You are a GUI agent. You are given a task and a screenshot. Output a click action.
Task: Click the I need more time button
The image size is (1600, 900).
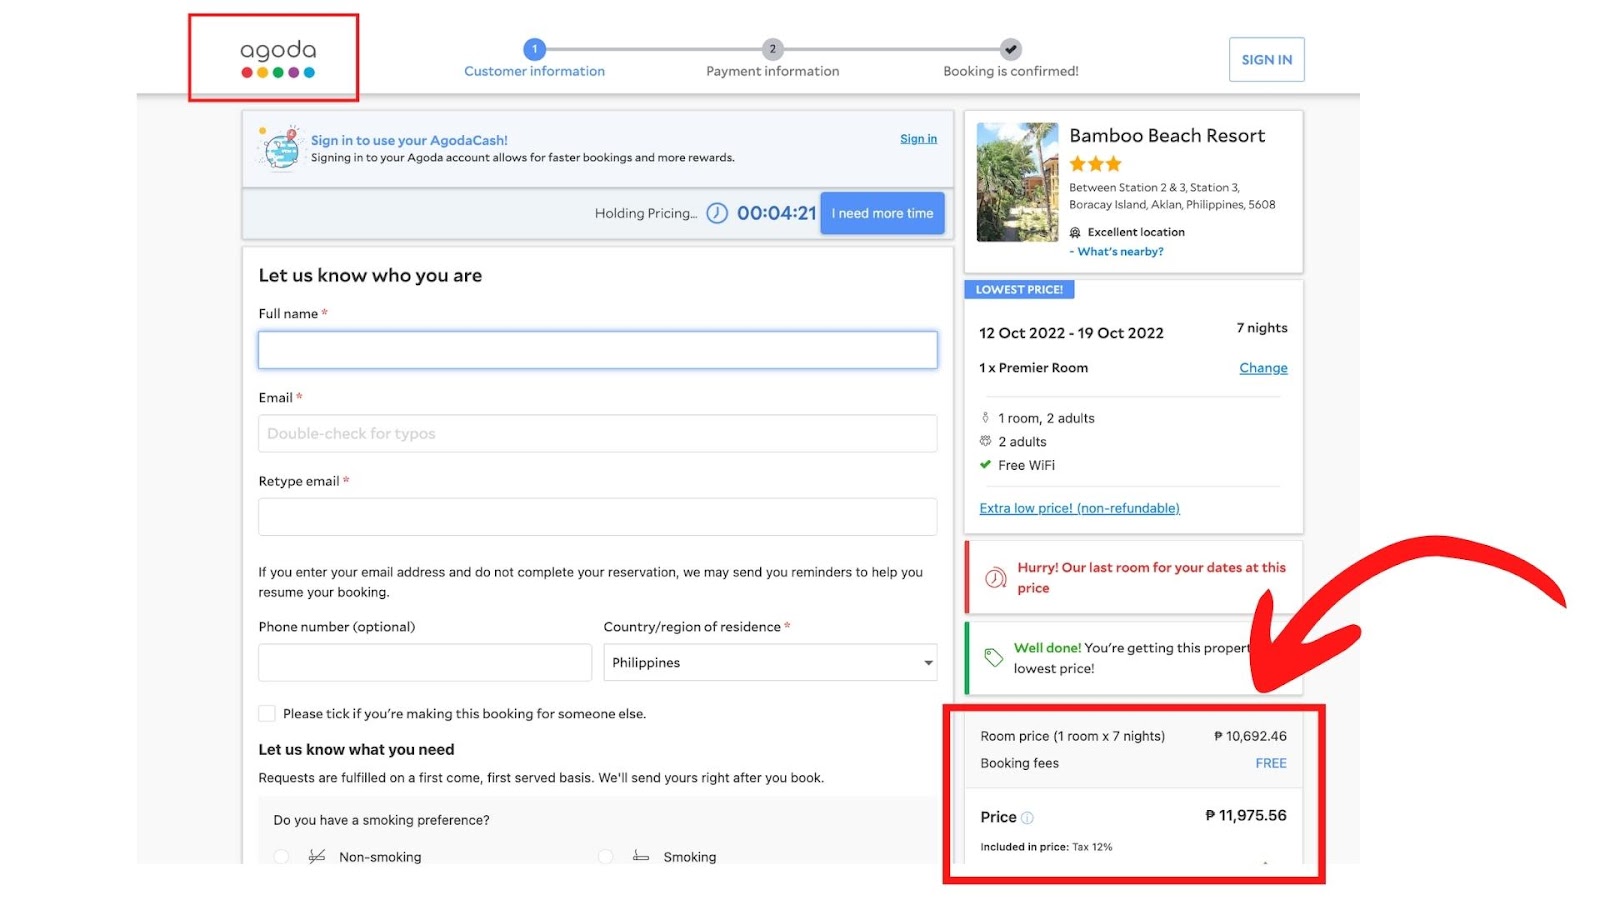point(882,213)
